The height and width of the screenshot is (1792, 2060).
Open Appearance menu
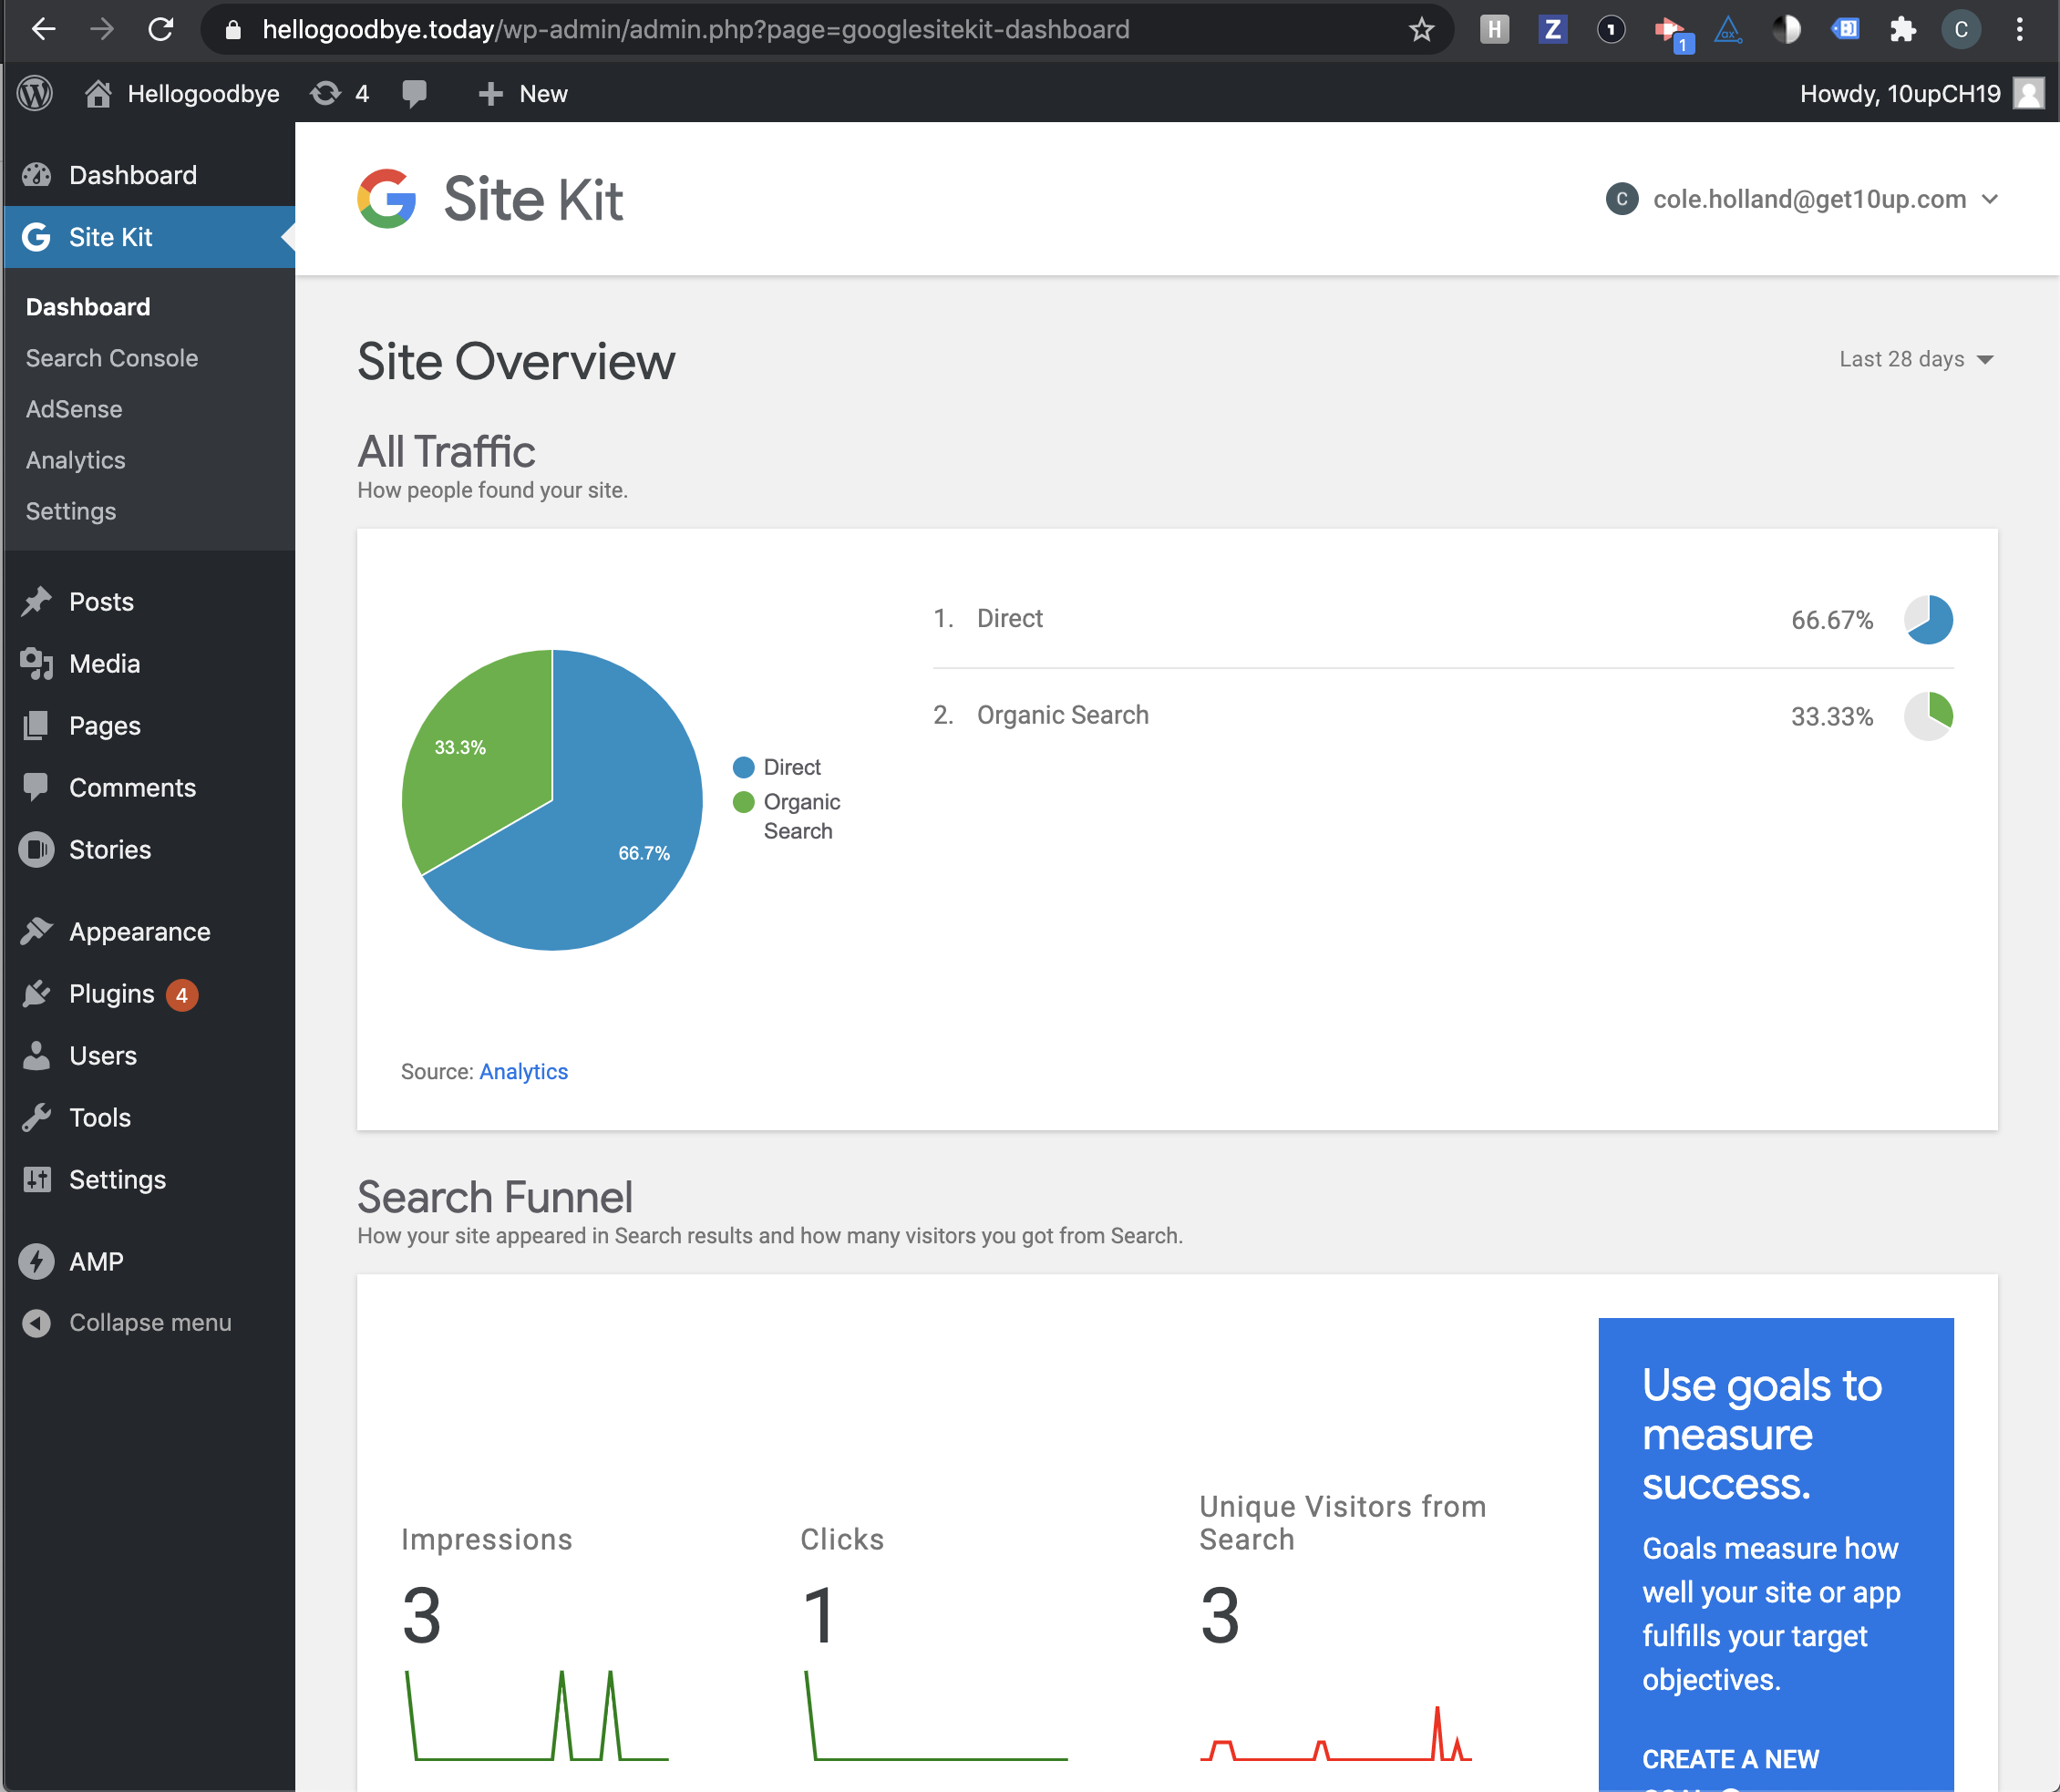pyautogui.click(x=150, y=932)
